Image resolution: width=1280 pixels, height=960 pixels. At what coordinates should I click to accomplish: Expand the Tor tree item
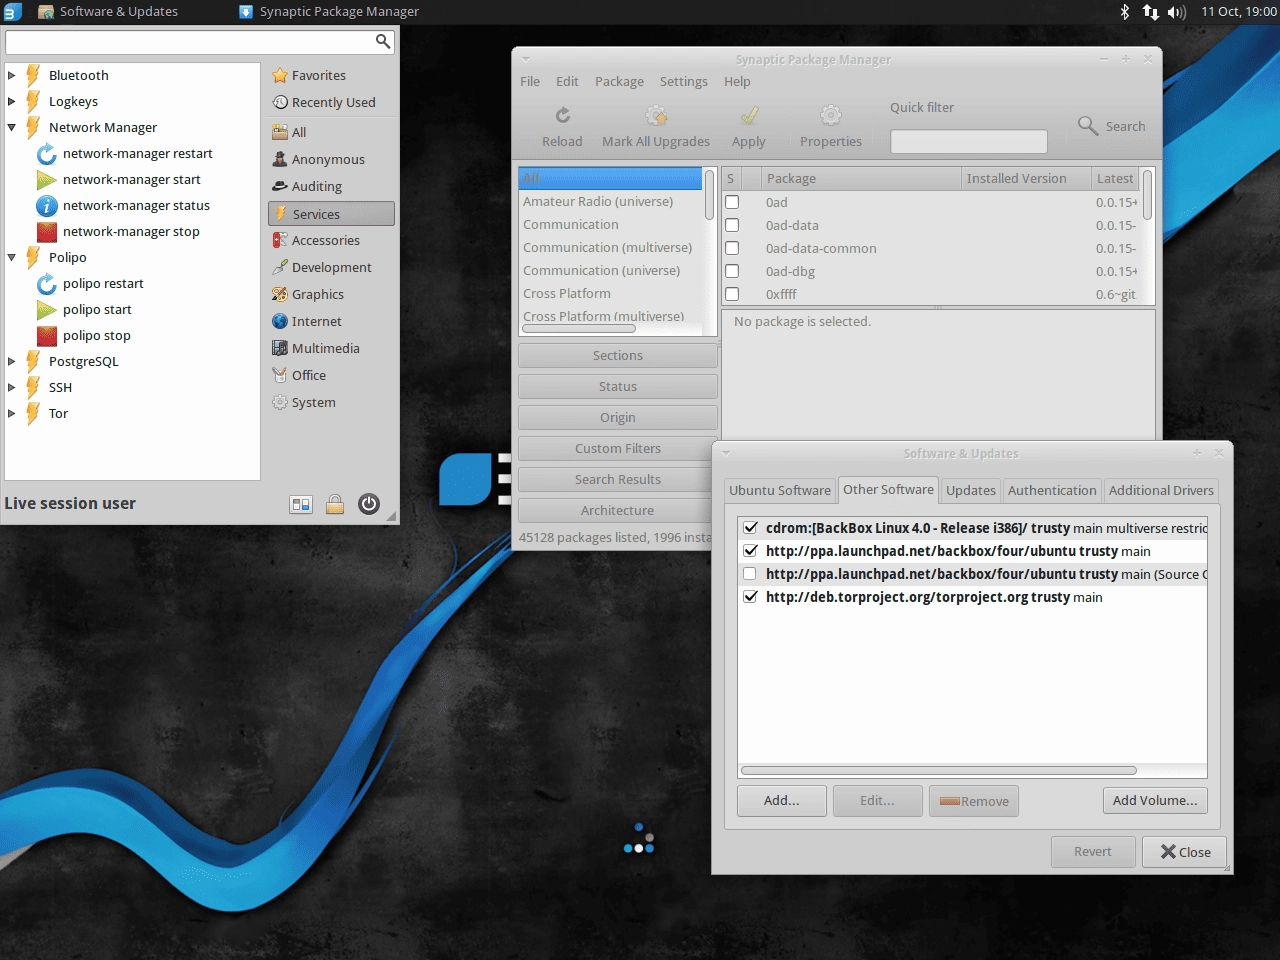point(11,413)
